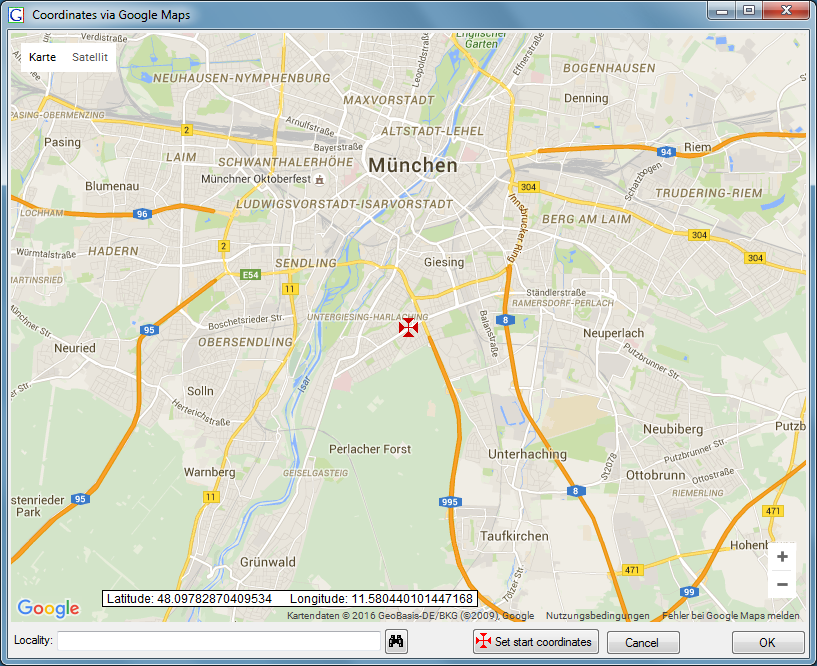Switch to Satellit map view
817x666 pixels.
coord(90,57)
